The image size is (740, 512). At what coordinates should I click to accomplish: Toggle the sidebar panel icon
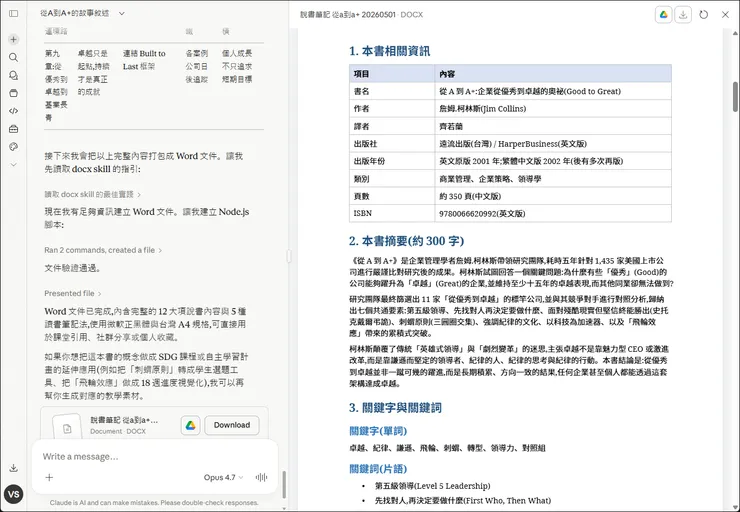pos(14,14)
